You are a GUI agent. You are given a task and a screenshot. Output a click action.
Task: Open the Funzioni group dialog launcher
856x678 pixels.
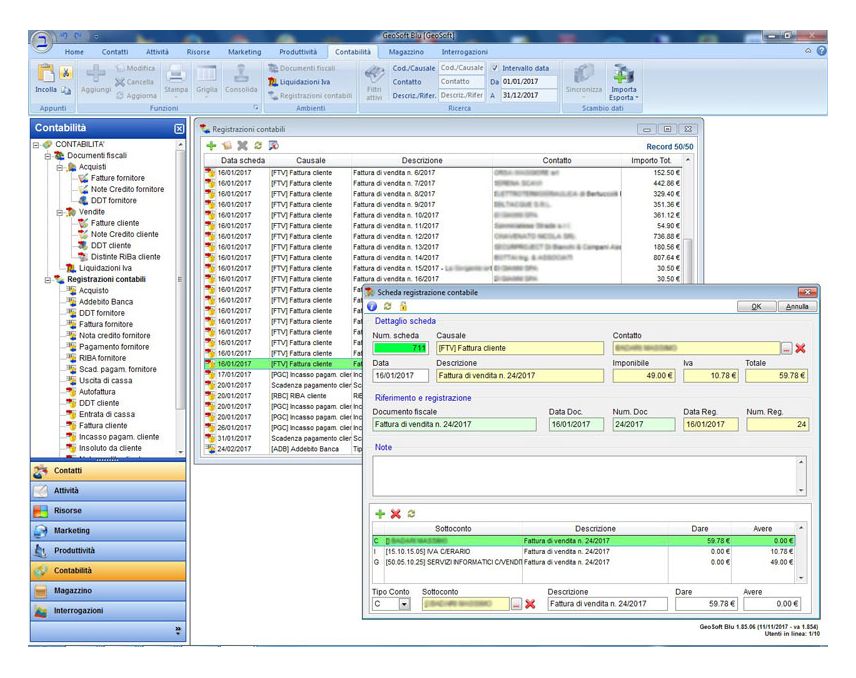(x=255, y=108)
